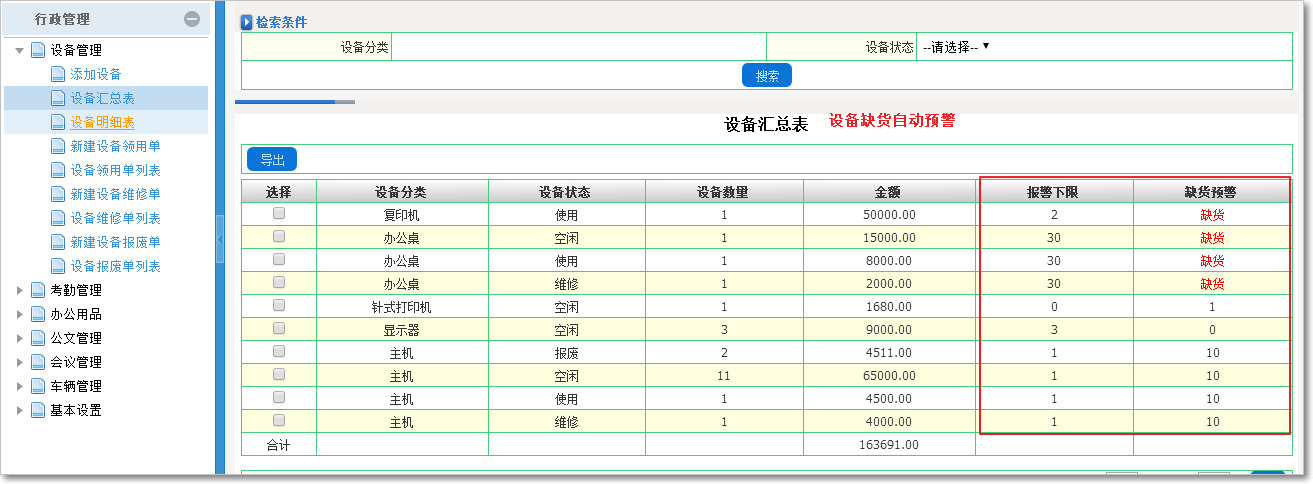Click the folder icon beside 公文管理
Screen dimensions: 1313x484
[x=38, y=338]
